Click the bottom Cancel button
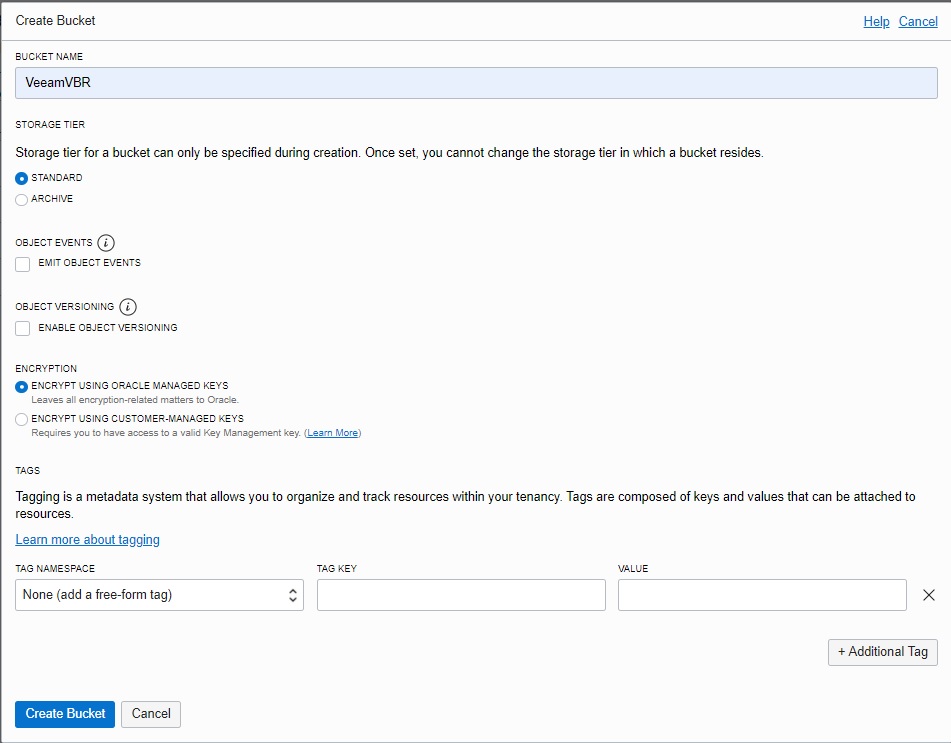This screenshot has height=743, width=951. 151,714
